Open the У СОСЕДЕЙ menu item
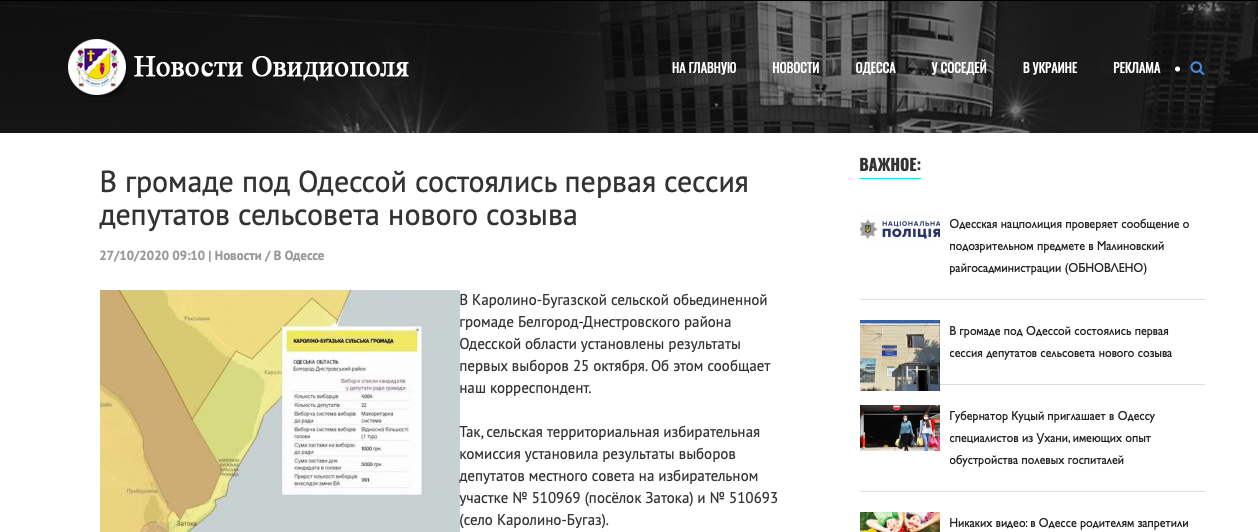 click(958, 68)
